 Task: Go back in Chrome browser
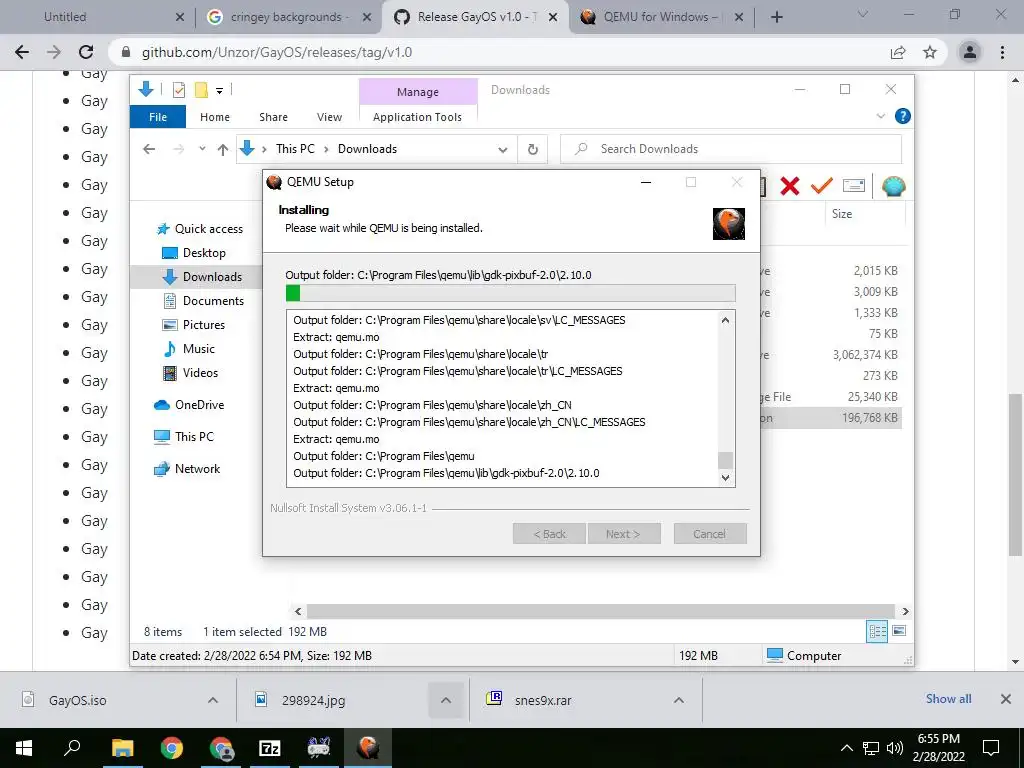coord(22,52)
